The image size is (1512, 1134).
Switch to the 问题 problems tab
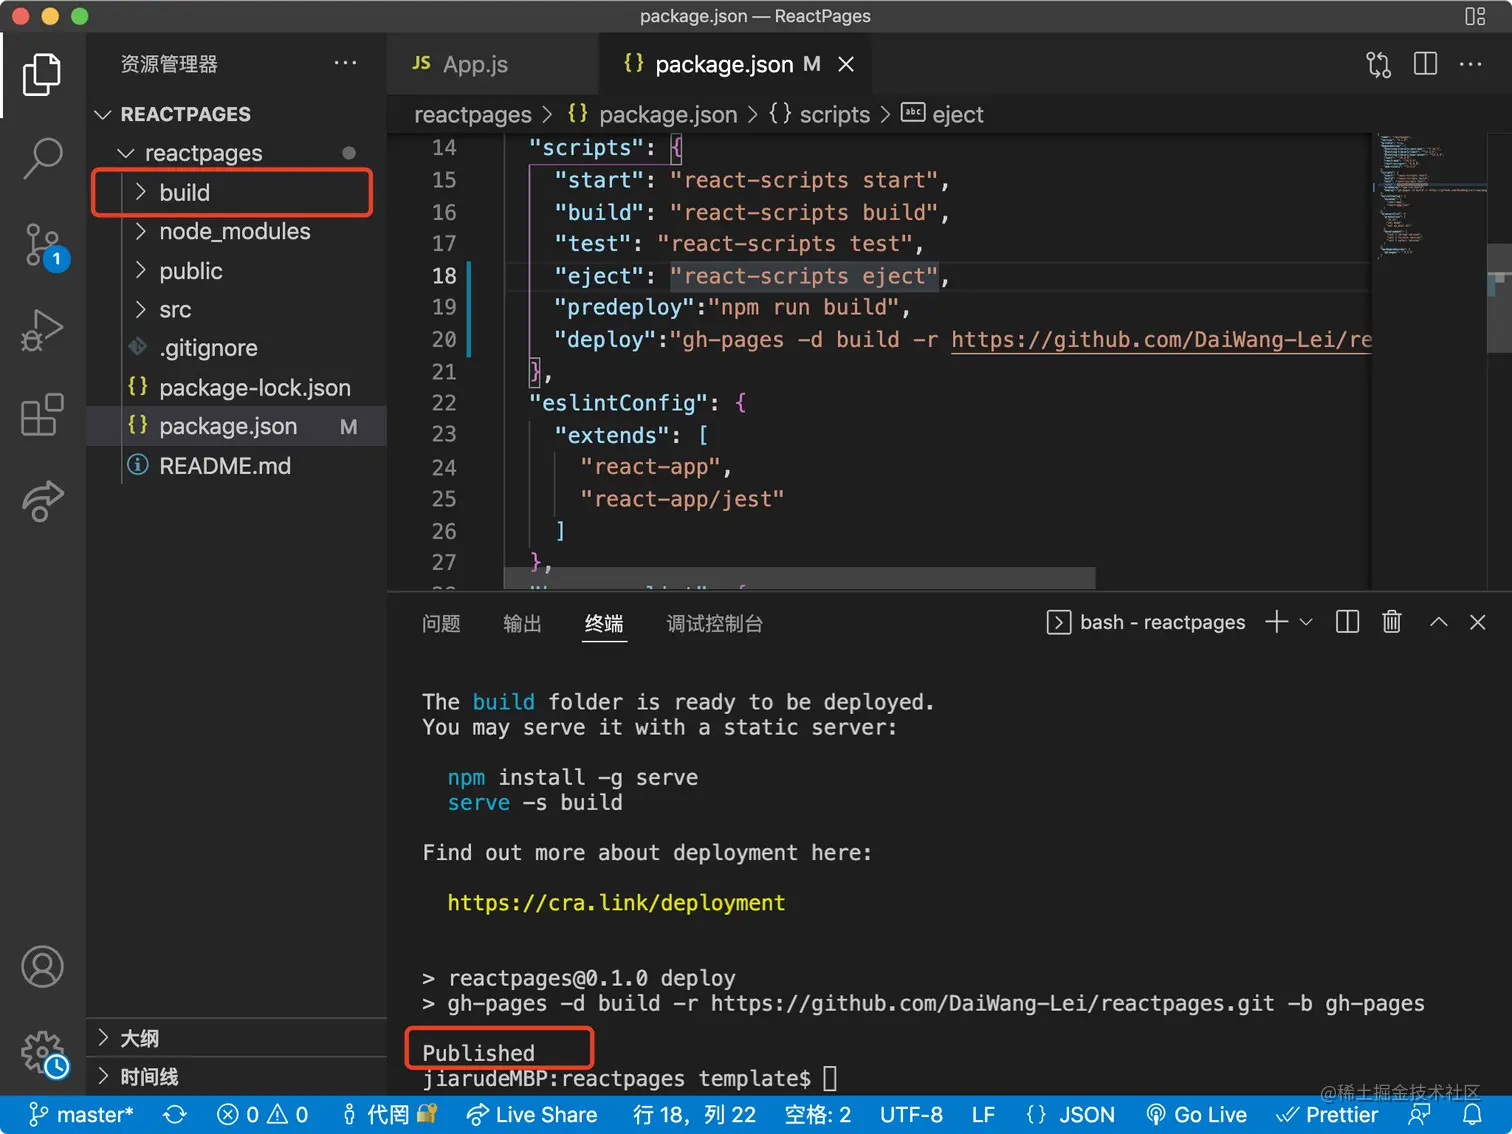point(441,623)
